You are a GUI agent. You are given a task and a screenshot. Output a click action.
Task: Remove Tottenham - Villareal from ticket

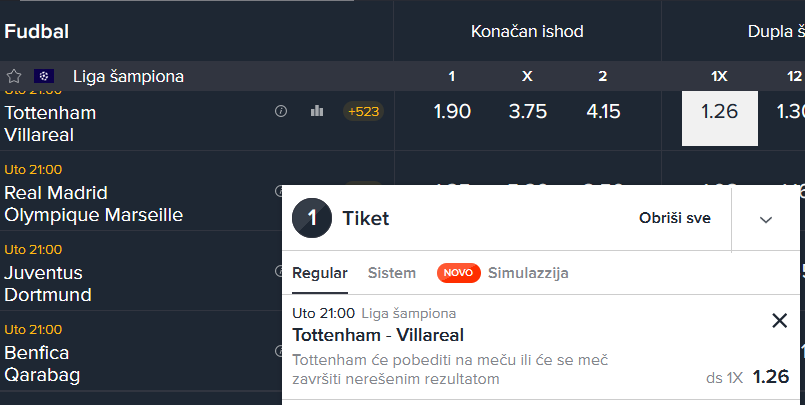[779, 321]
